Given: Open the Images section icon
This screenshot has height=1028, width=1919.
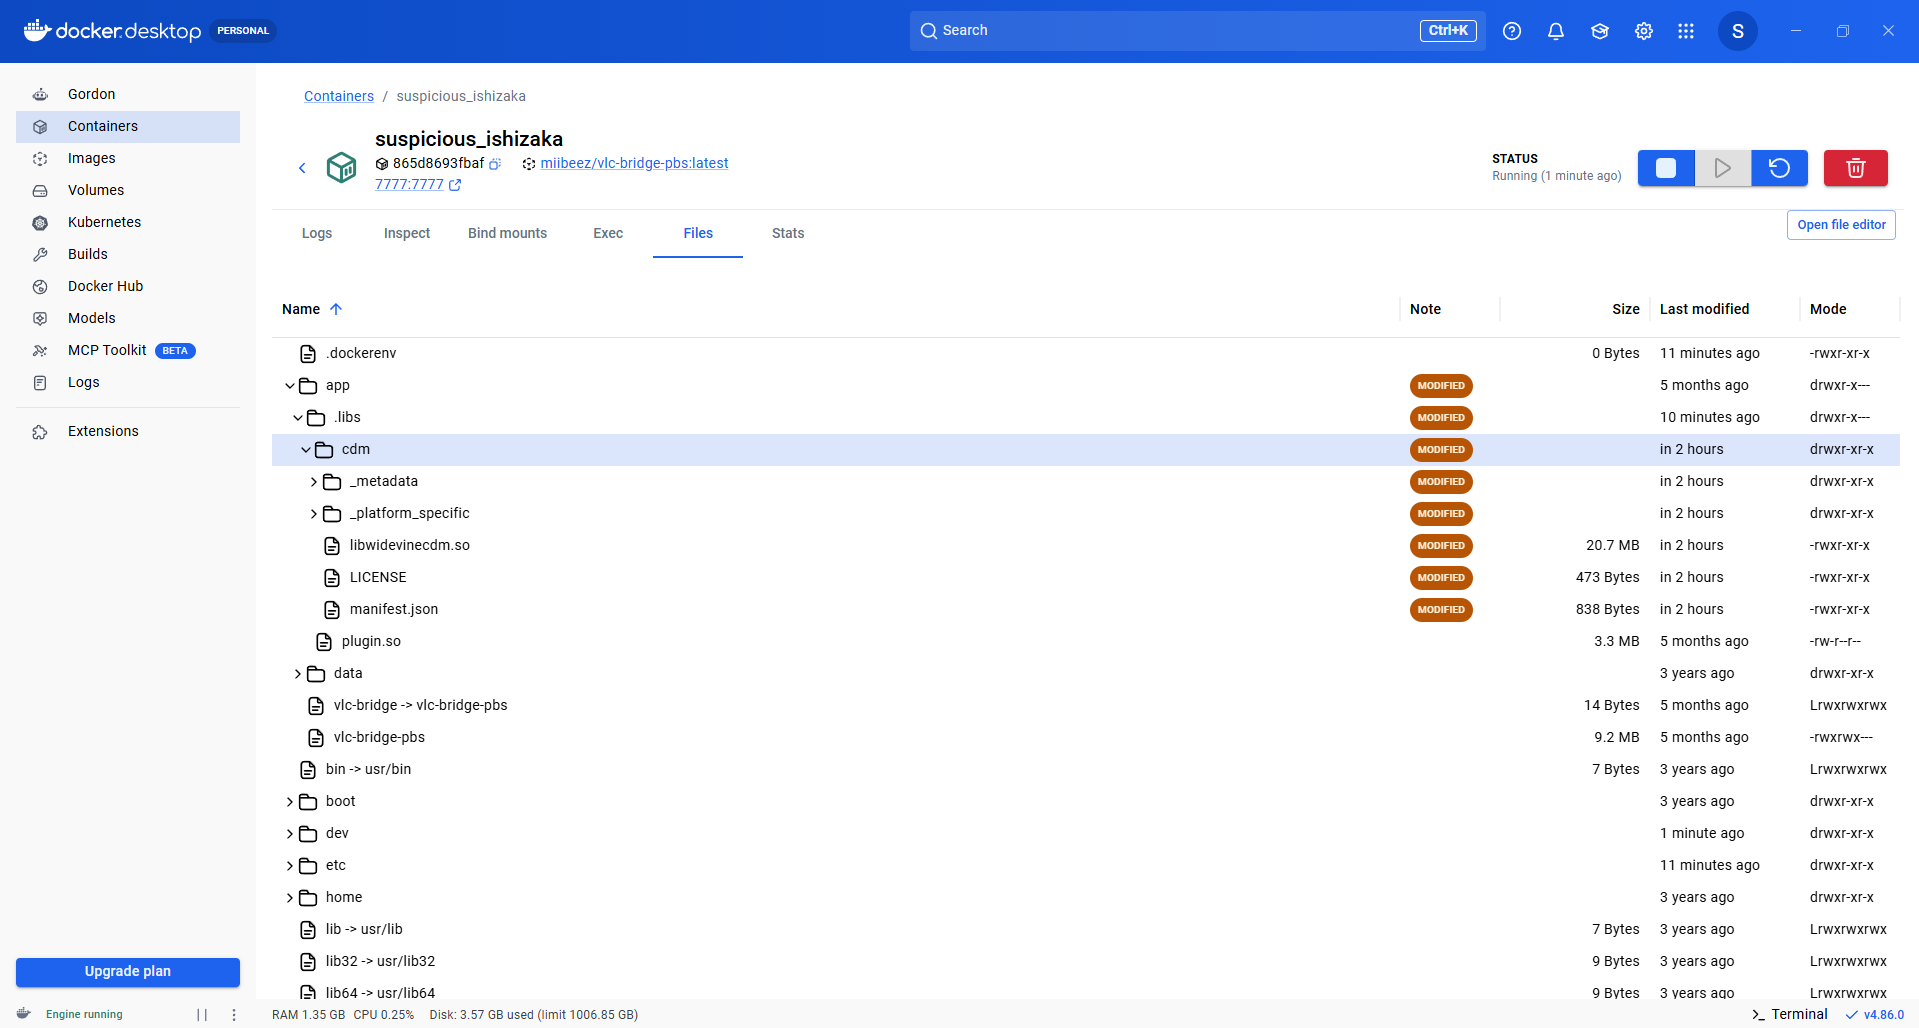Looking at the screenshot, I should tap(40, 158).
